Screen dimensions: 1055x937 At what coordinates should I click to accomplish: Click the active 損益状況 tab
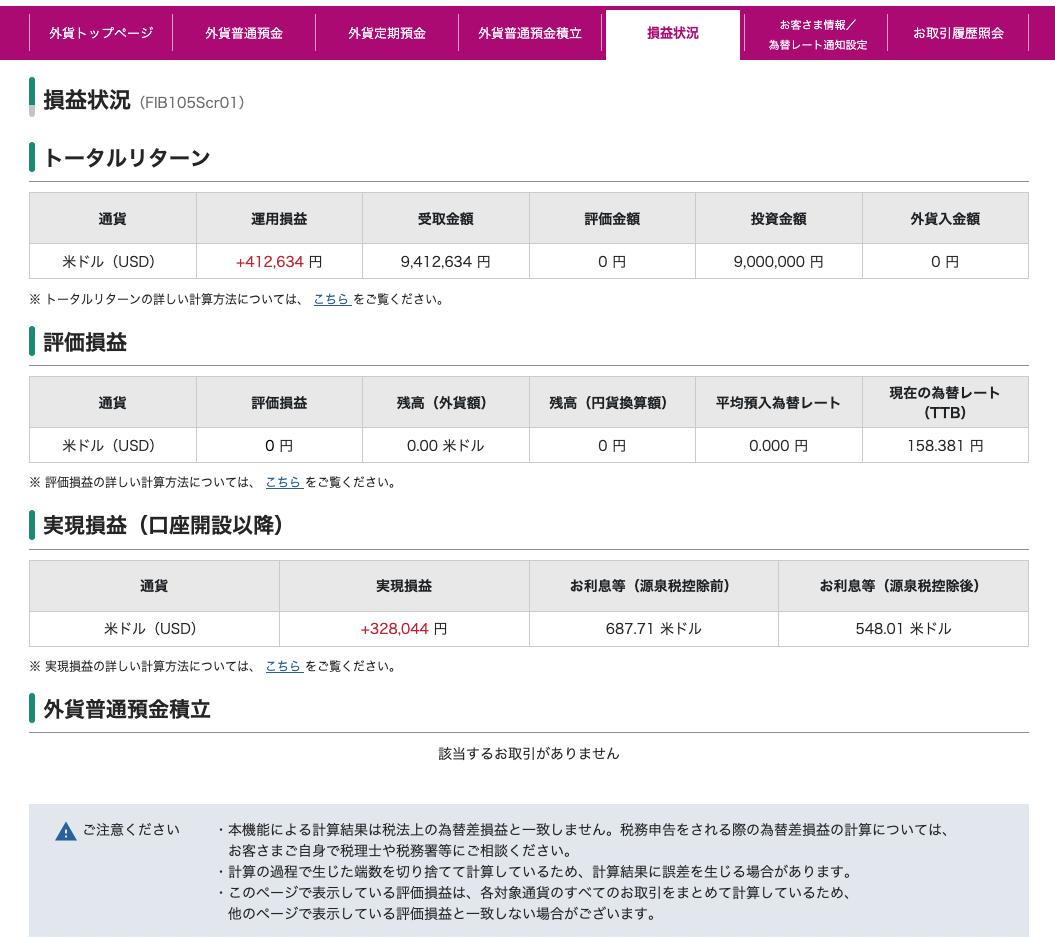(x=673, y=33)
